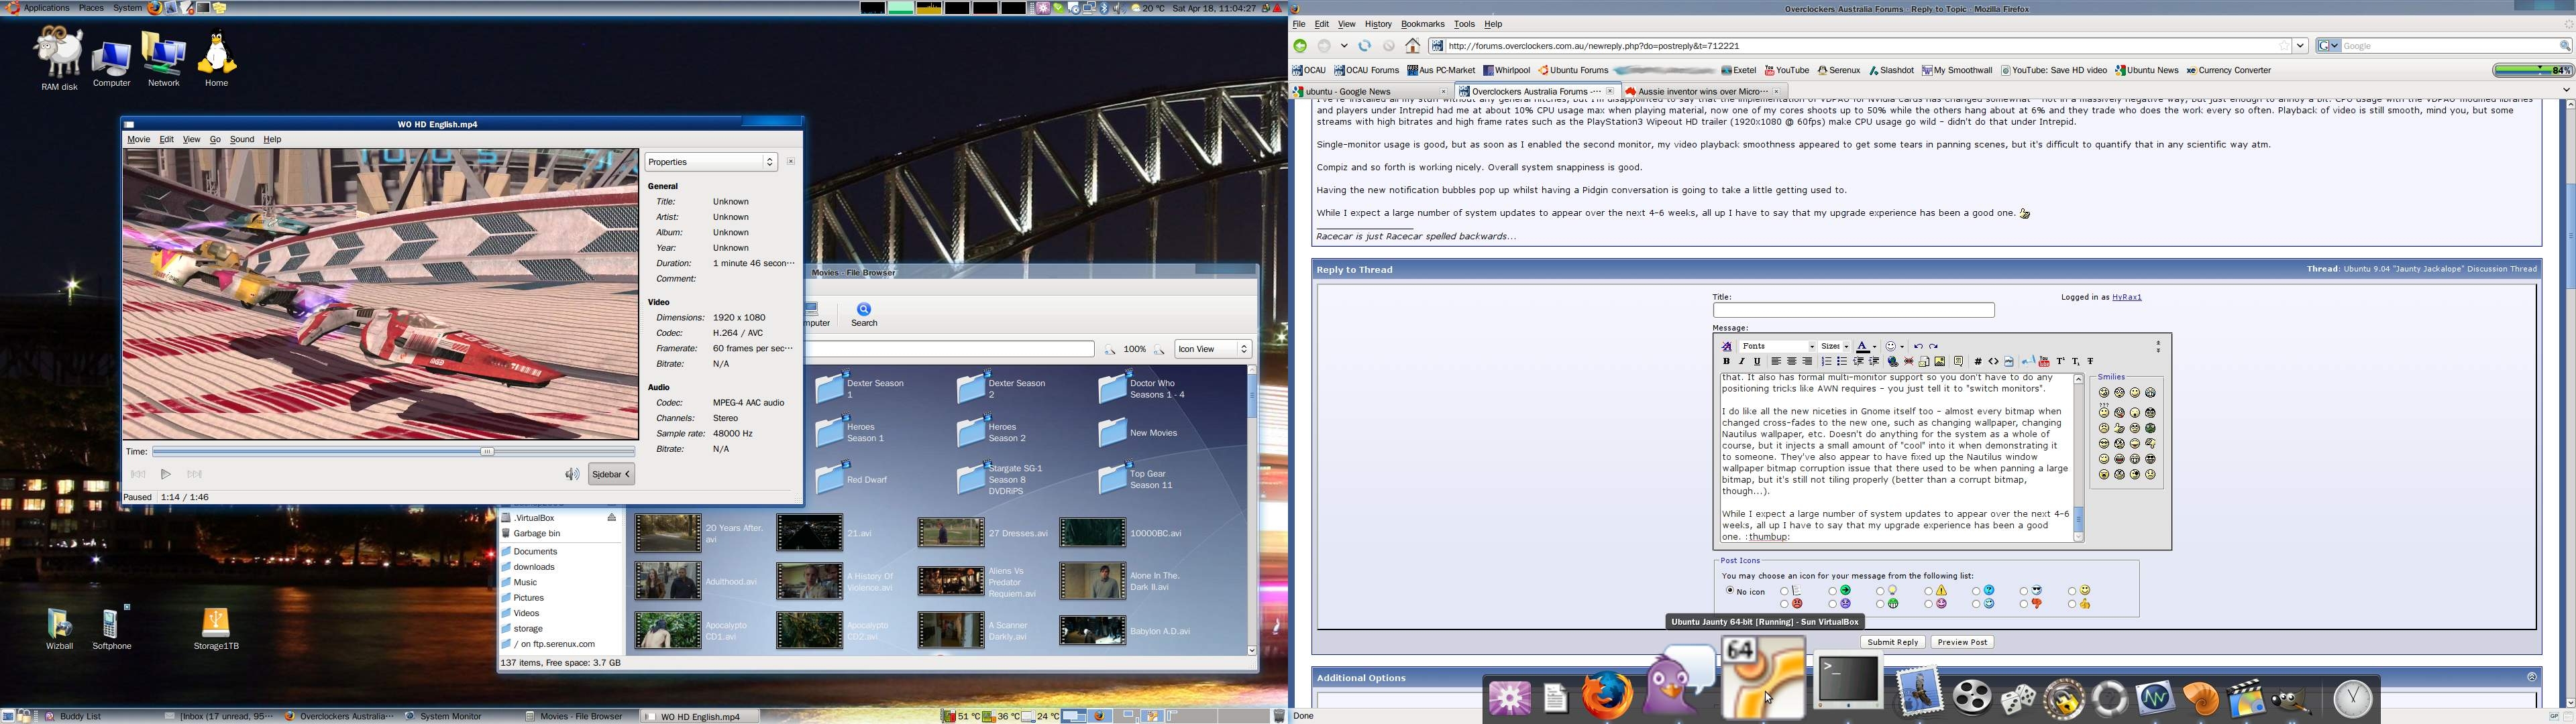Image resolution: width=2576 pixels, height=724 pixels.
Task: Click the reply Title input field
Action: [x=1853, y=311]
